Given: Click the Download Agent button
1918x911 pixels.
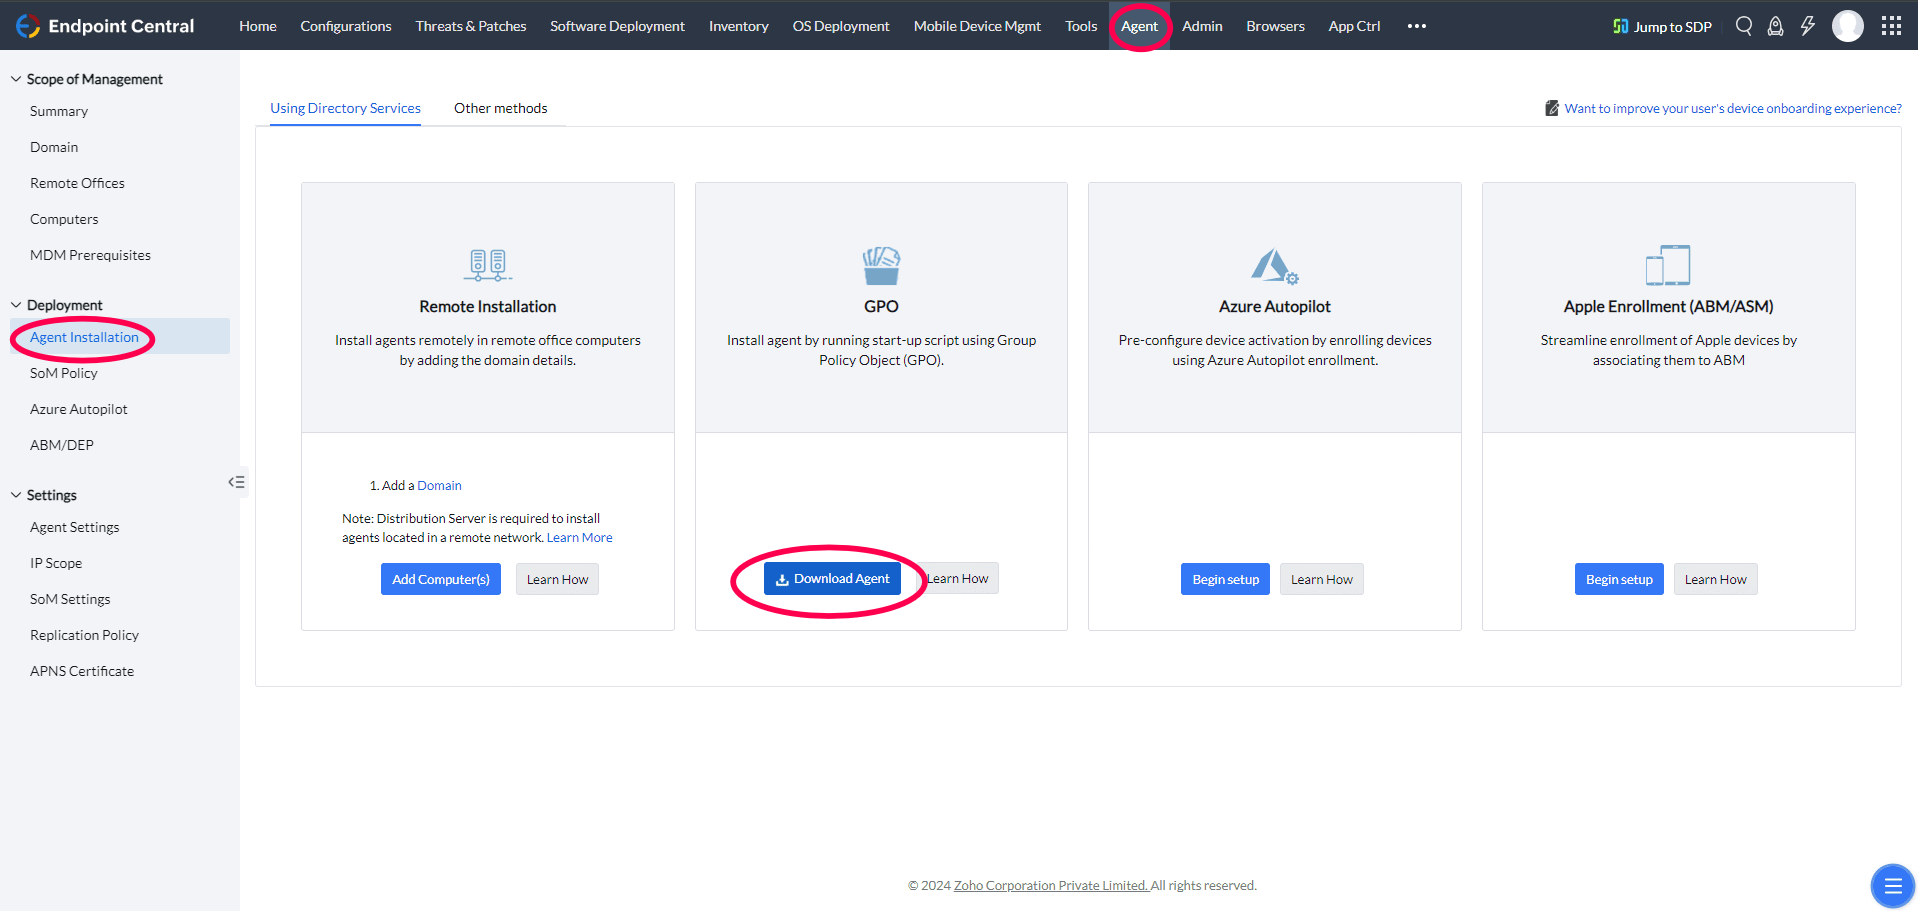Looking at the screenshot, I should [832, 578].
